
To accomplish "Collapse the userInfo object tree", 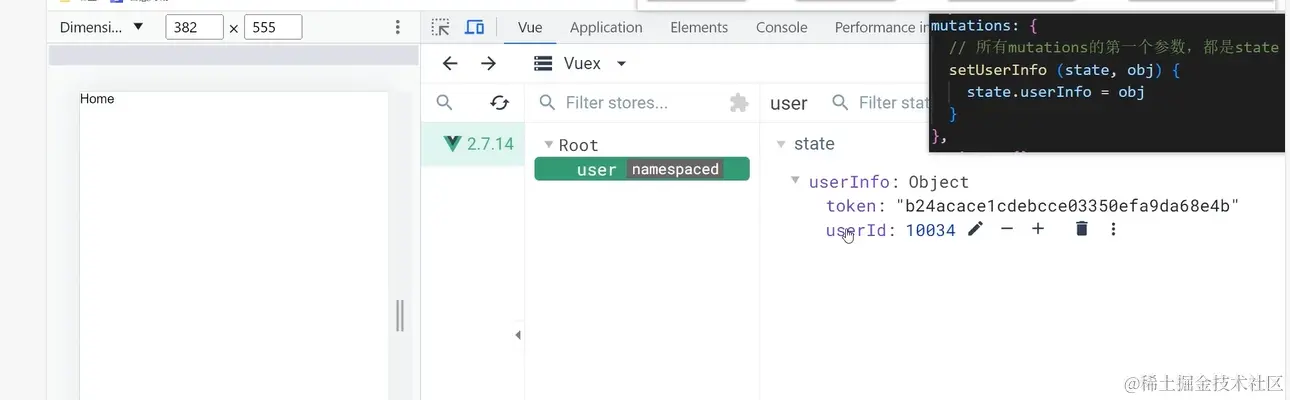I will tap(795, 181).
